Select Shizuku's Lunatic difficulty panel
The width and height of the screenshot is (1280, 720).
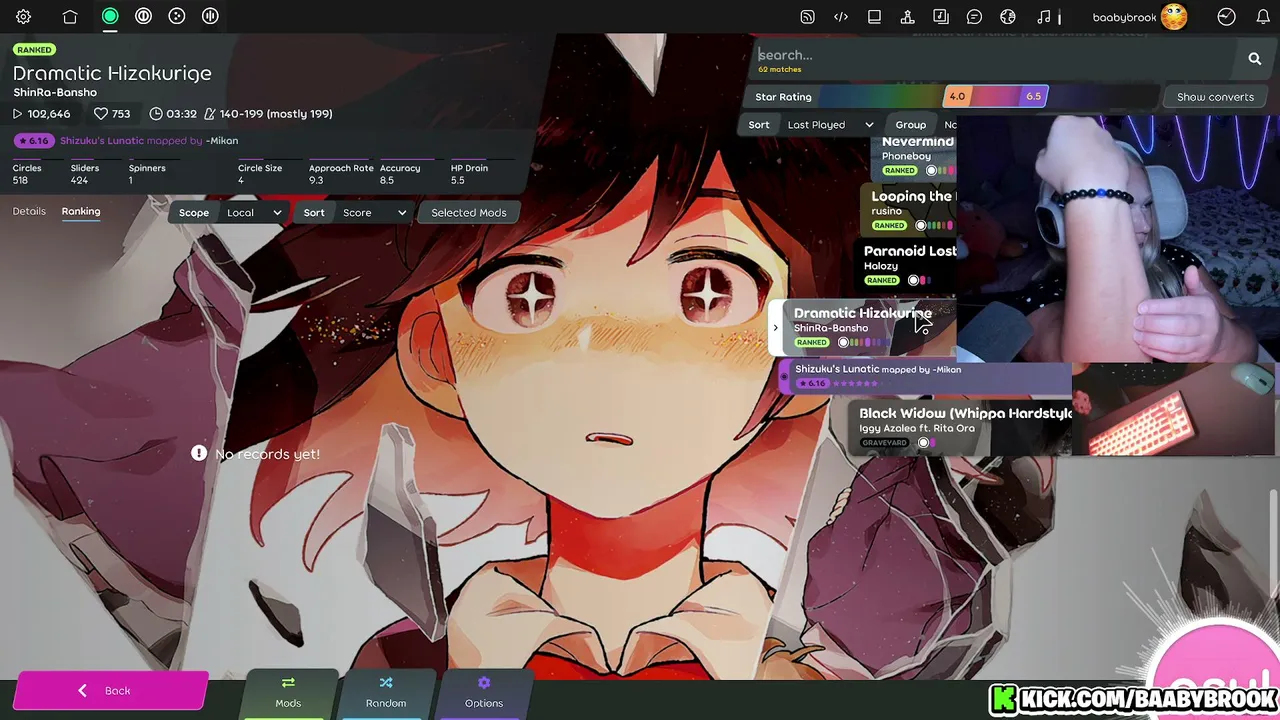[925, 376]
